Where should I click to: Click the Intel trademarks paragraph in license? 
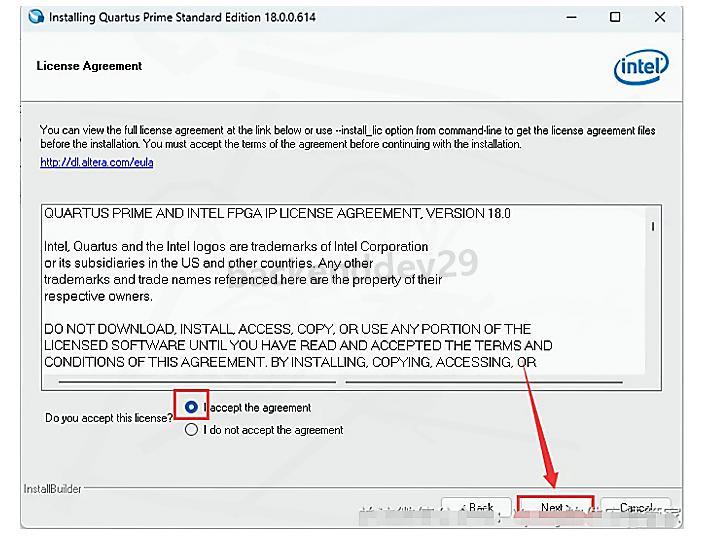coord(242,271)
